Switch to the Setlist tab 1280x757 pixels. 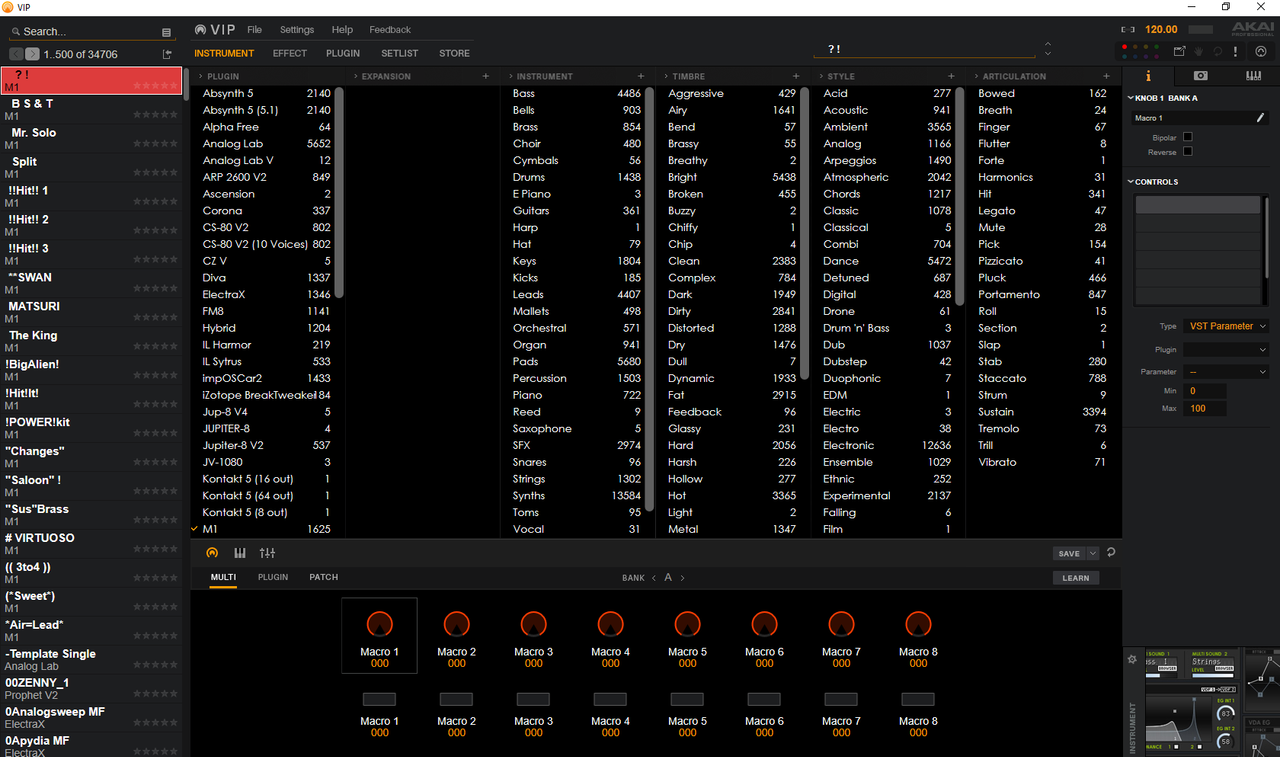400,53
